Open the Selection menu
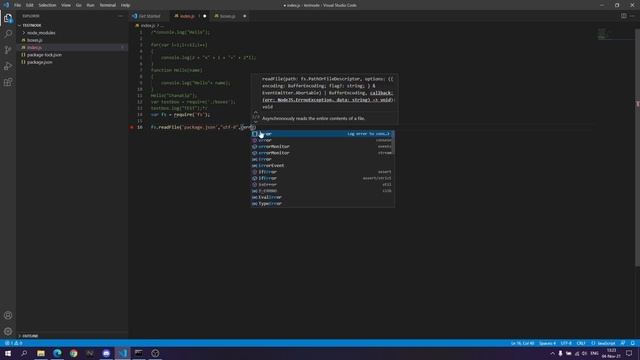640x360 pixels. tap(47, 5)
